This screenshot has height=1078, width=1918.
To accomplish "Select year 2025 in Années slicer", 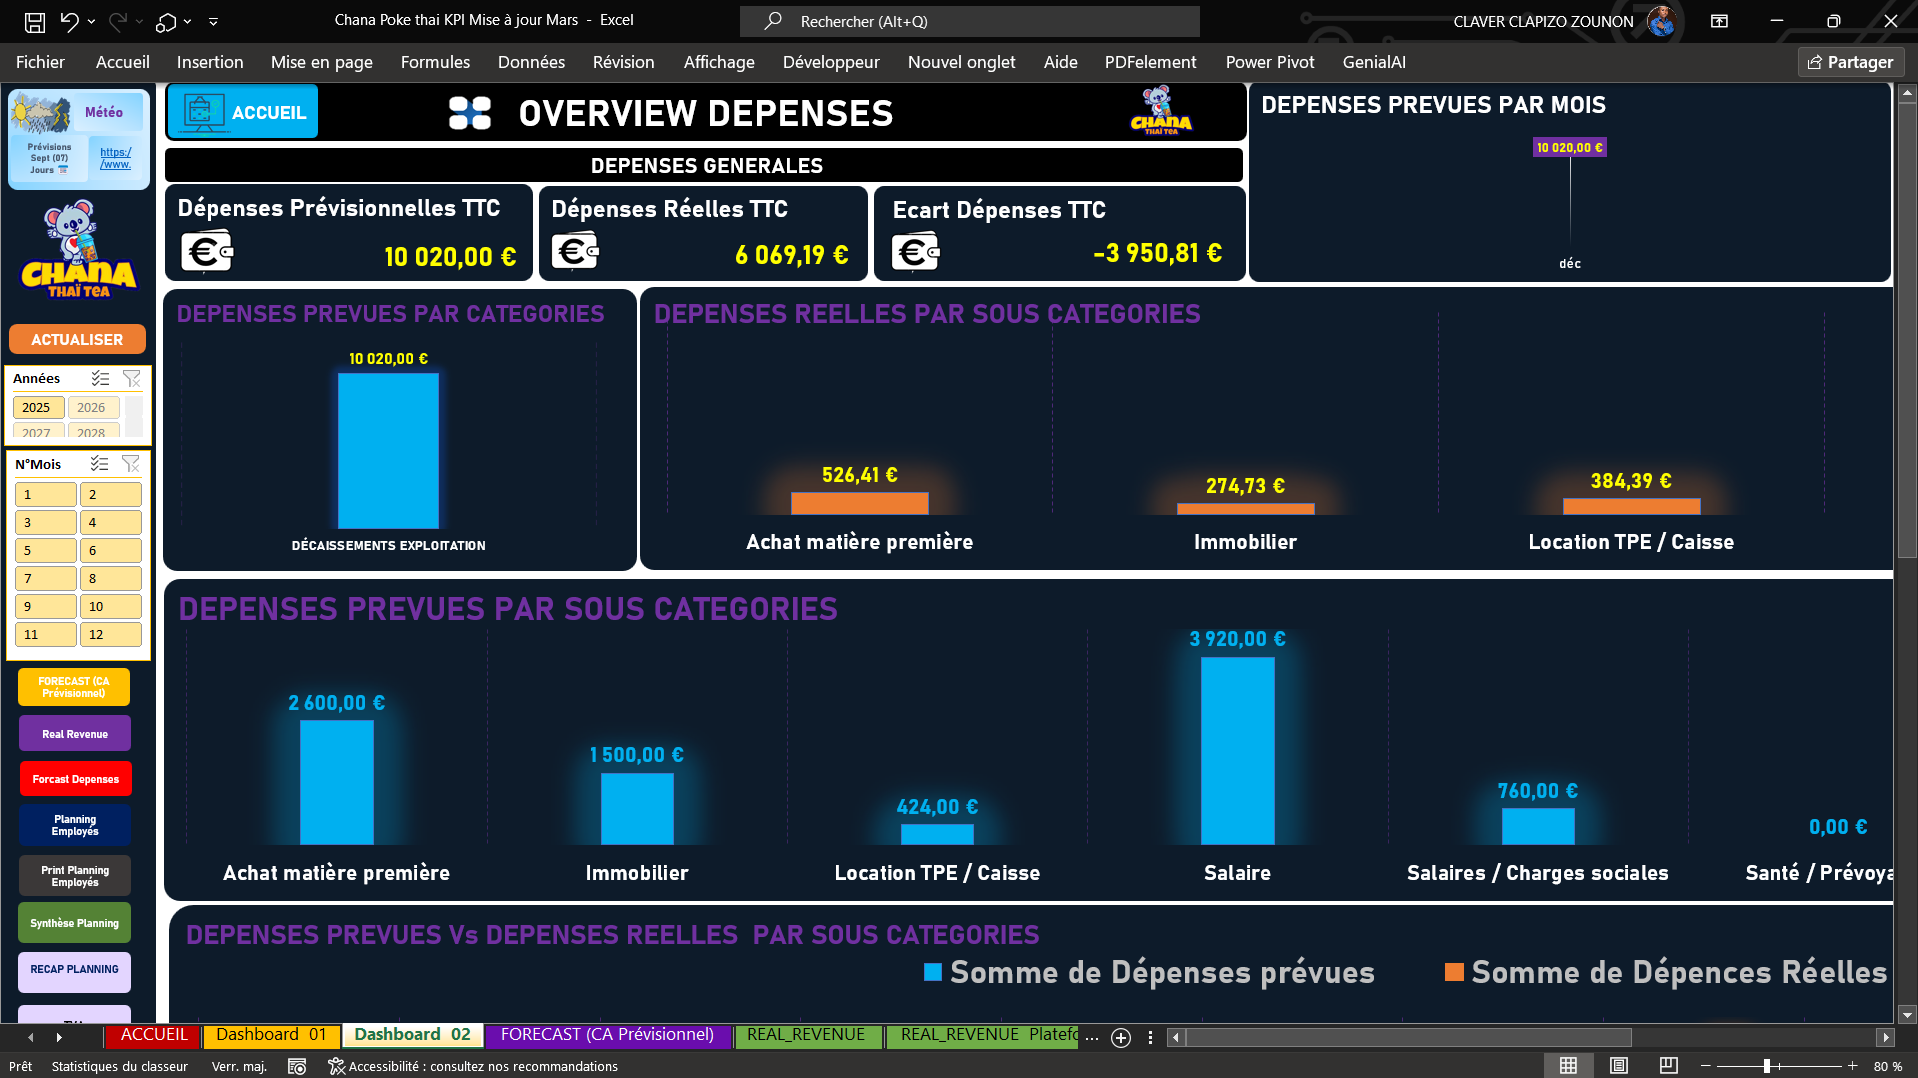I will [37, 407].
